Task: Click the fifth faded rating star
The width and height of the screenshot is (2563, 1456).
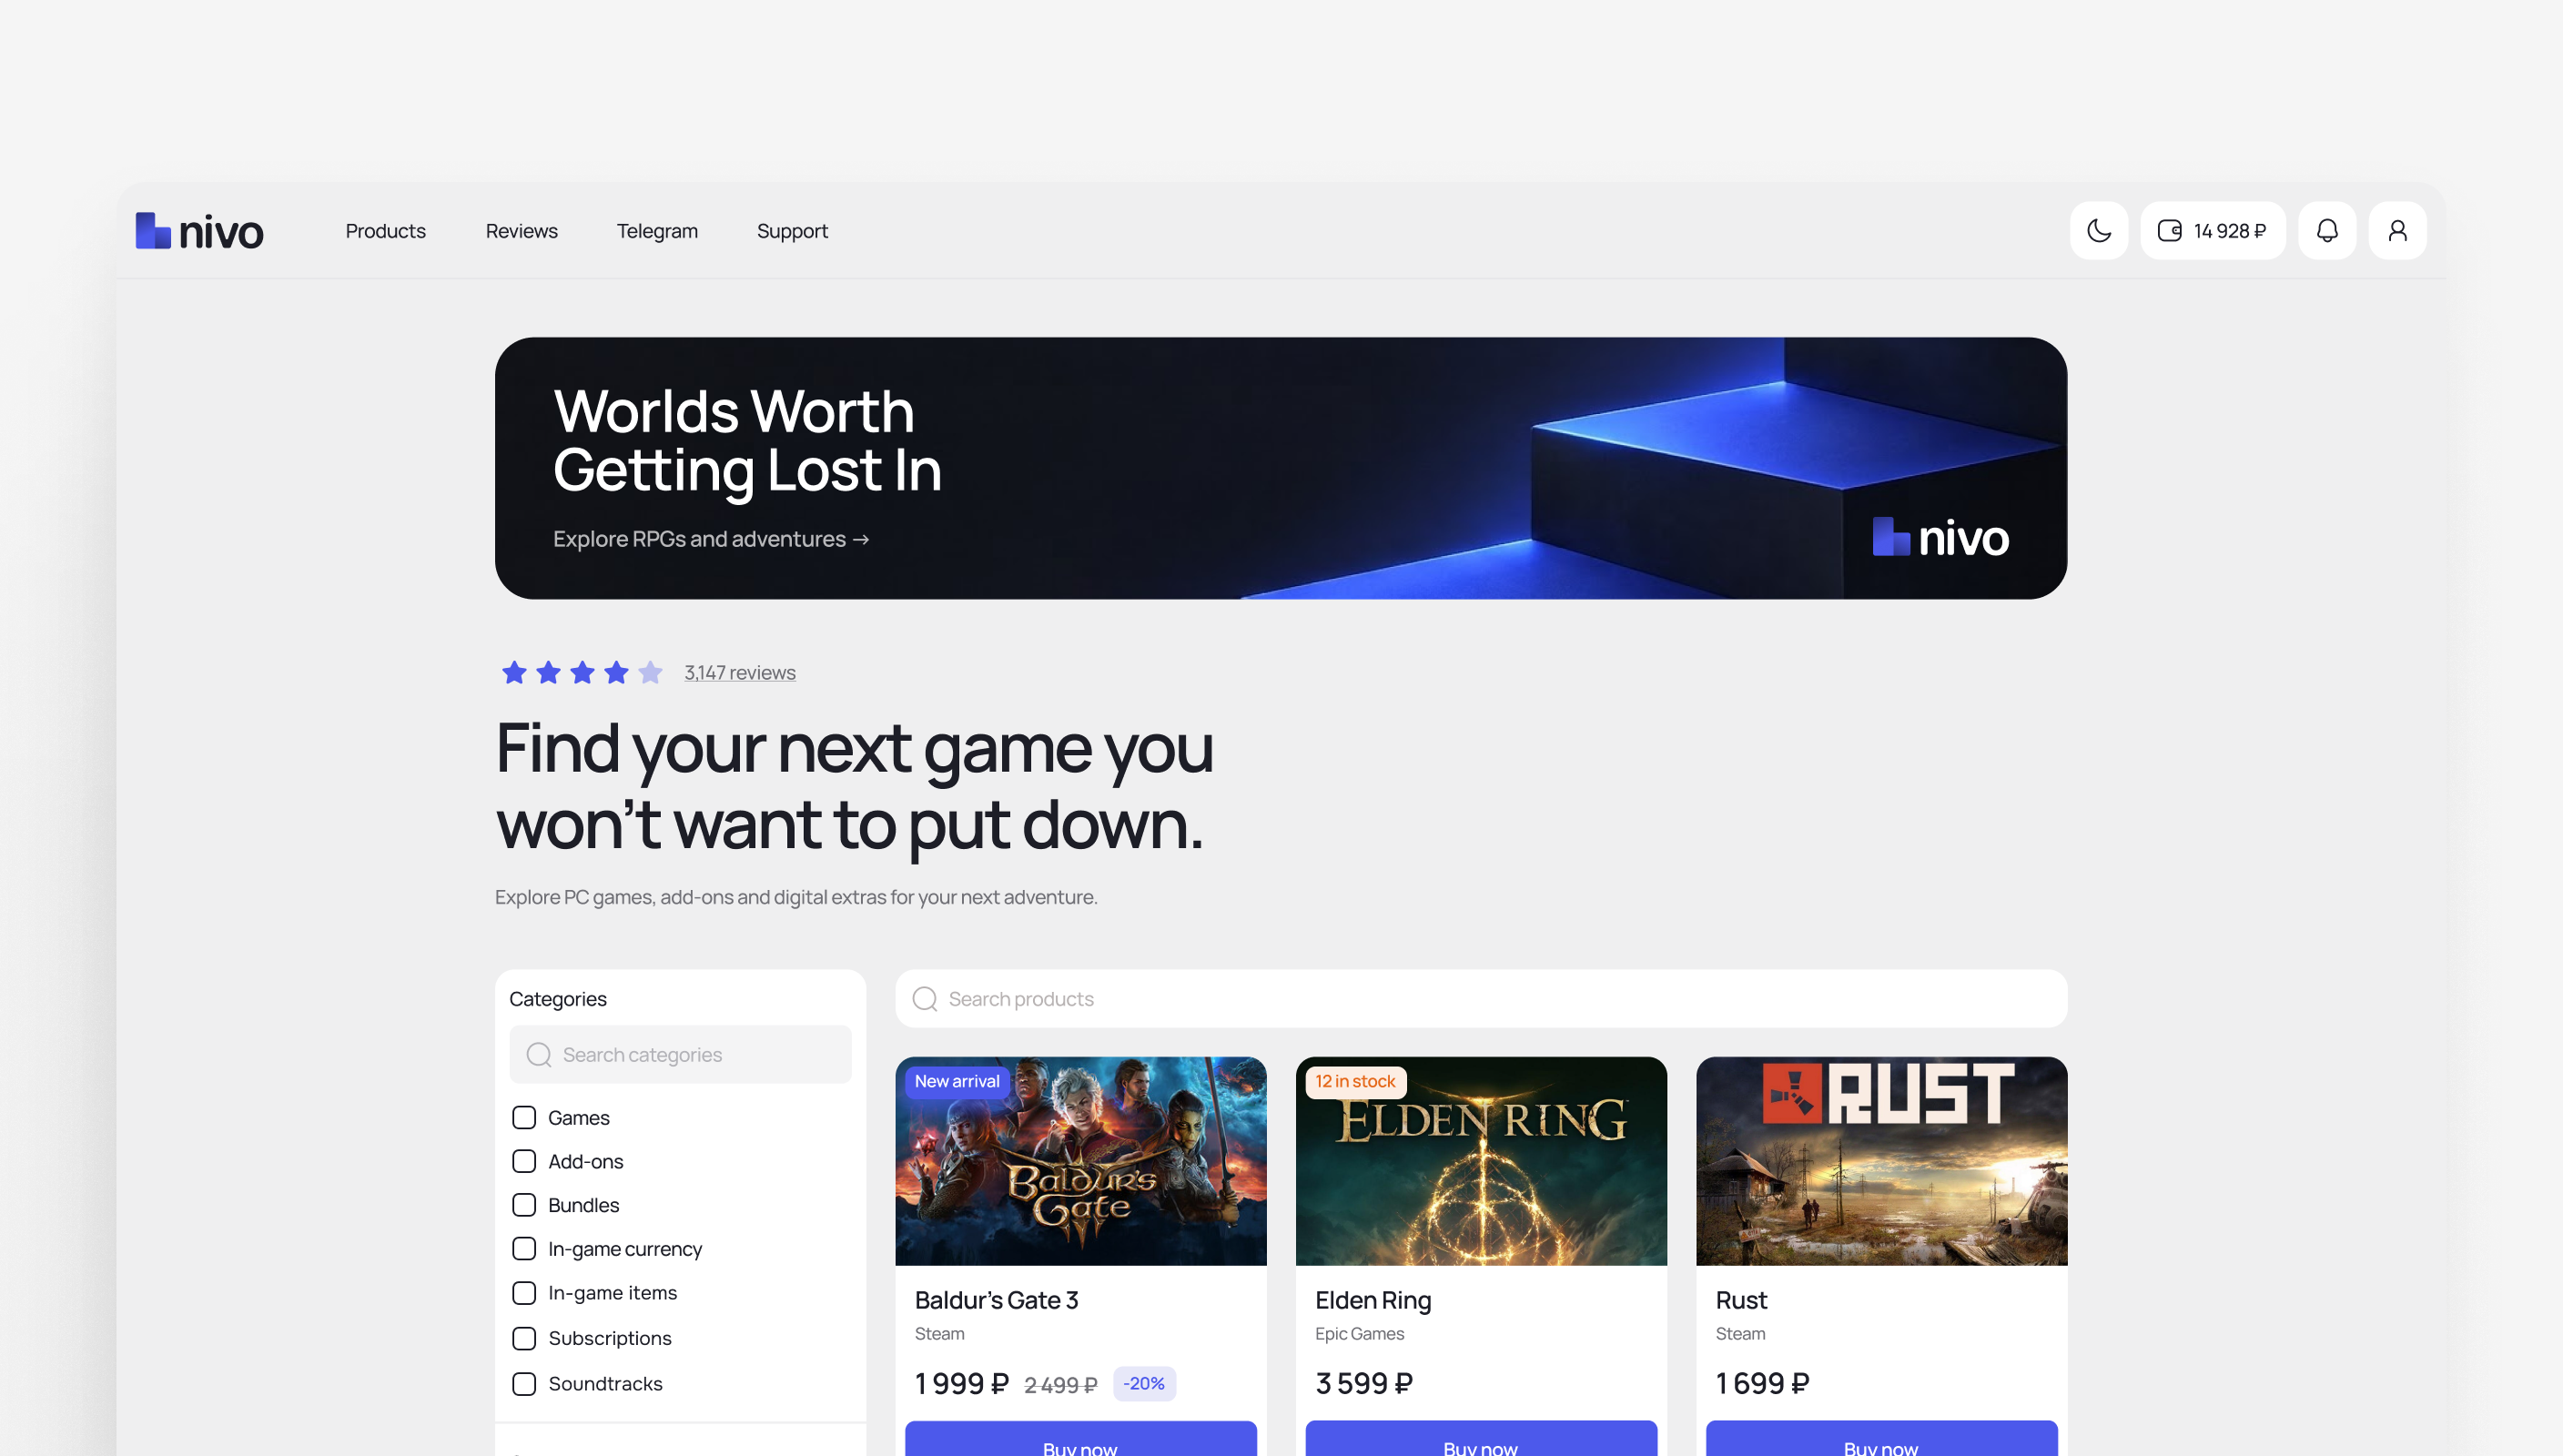Action: tap(650, 672)
